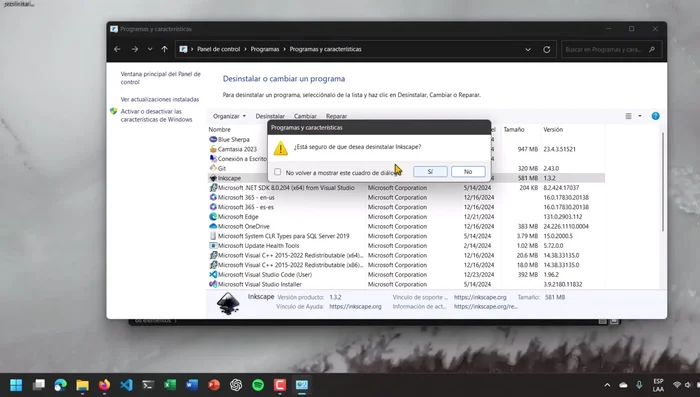
Task: Open 'Ver actualizaciones instaladas' link
Action: pos(160,99)
